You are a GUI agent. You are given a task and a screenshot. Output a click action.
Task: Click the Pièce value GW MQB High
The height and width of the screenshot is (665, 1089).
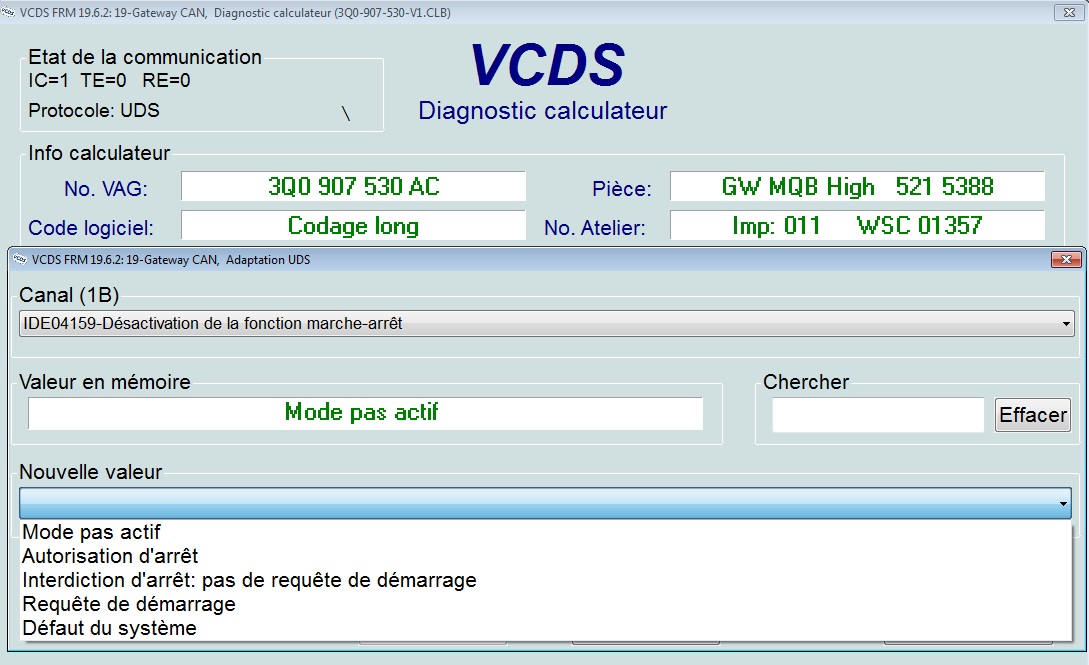click(857, 186)
